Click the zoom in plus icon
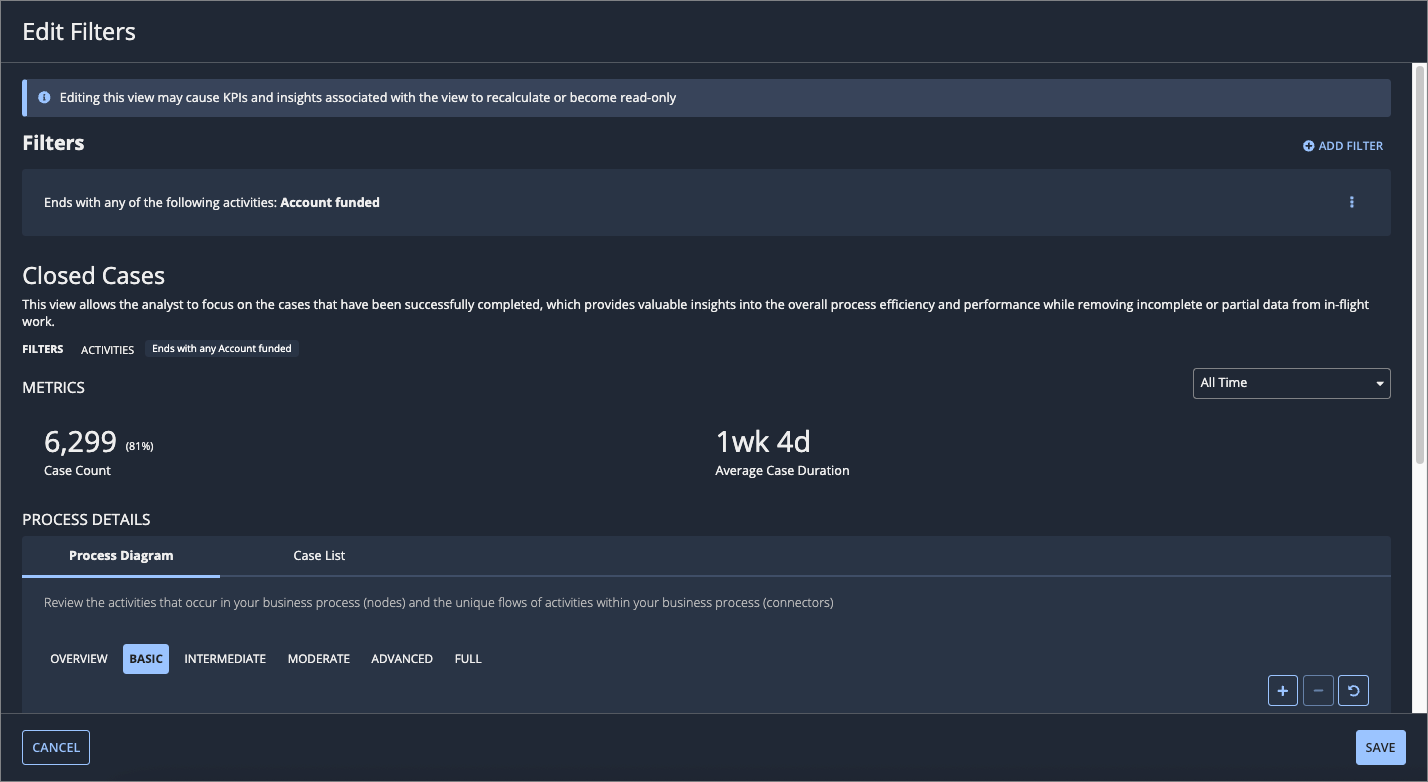Screen dimensions: 1428x782 coord(1283,690)
